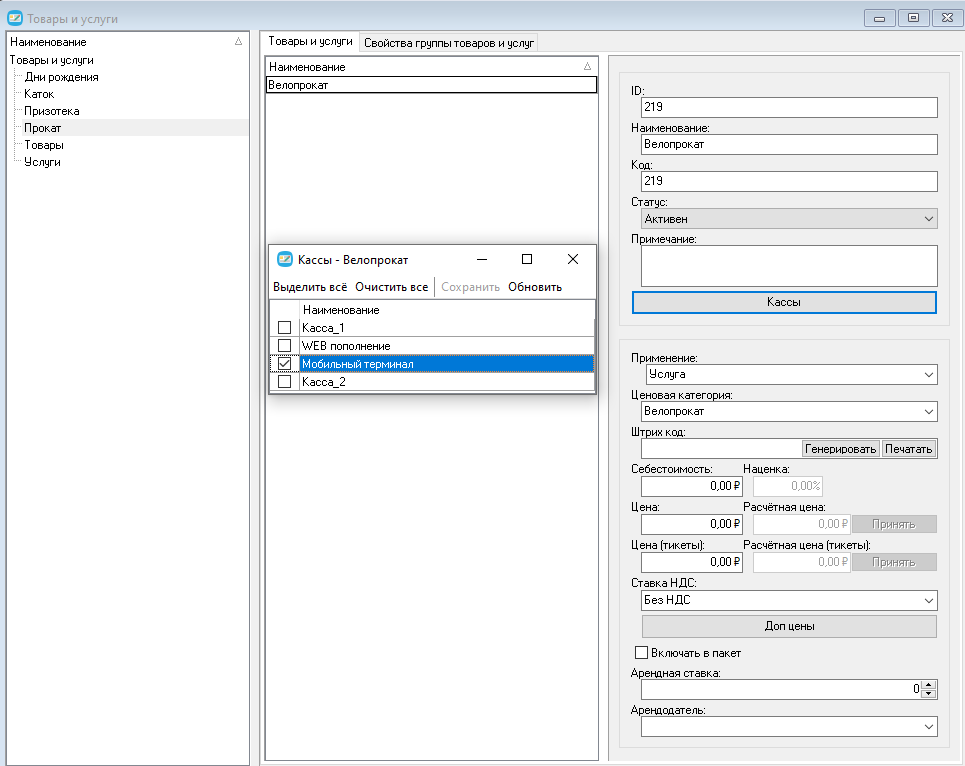Switch to Свойства группы товаров и услуг tab

click(x=449, y=43)
